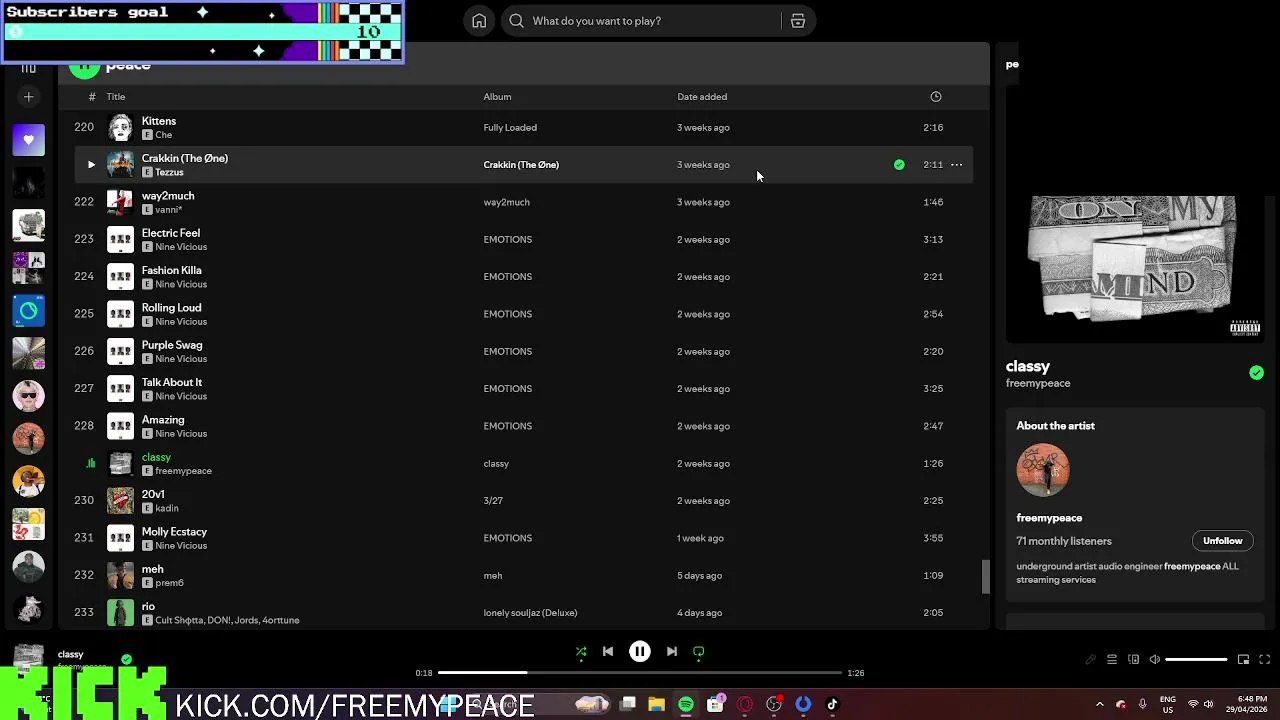
Task: Unfollow the artist freemypeace
Action: [1222, 541]
